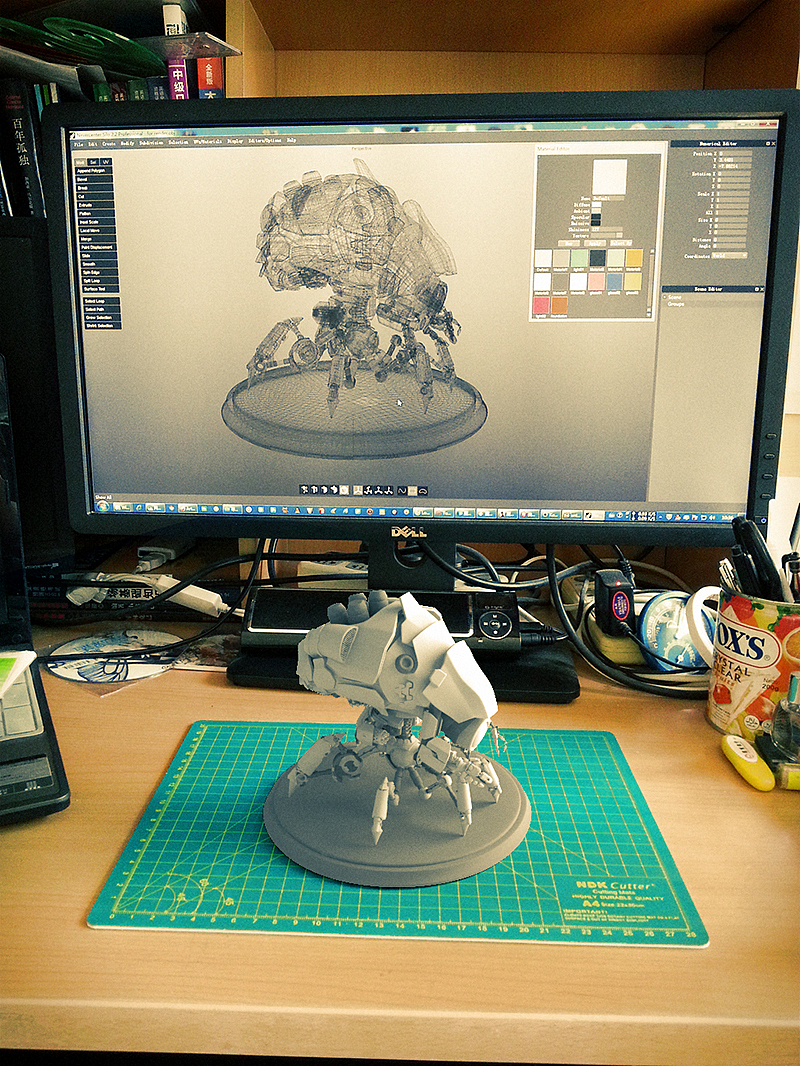Open the Diffuse color swatch

tap(596, 205)
